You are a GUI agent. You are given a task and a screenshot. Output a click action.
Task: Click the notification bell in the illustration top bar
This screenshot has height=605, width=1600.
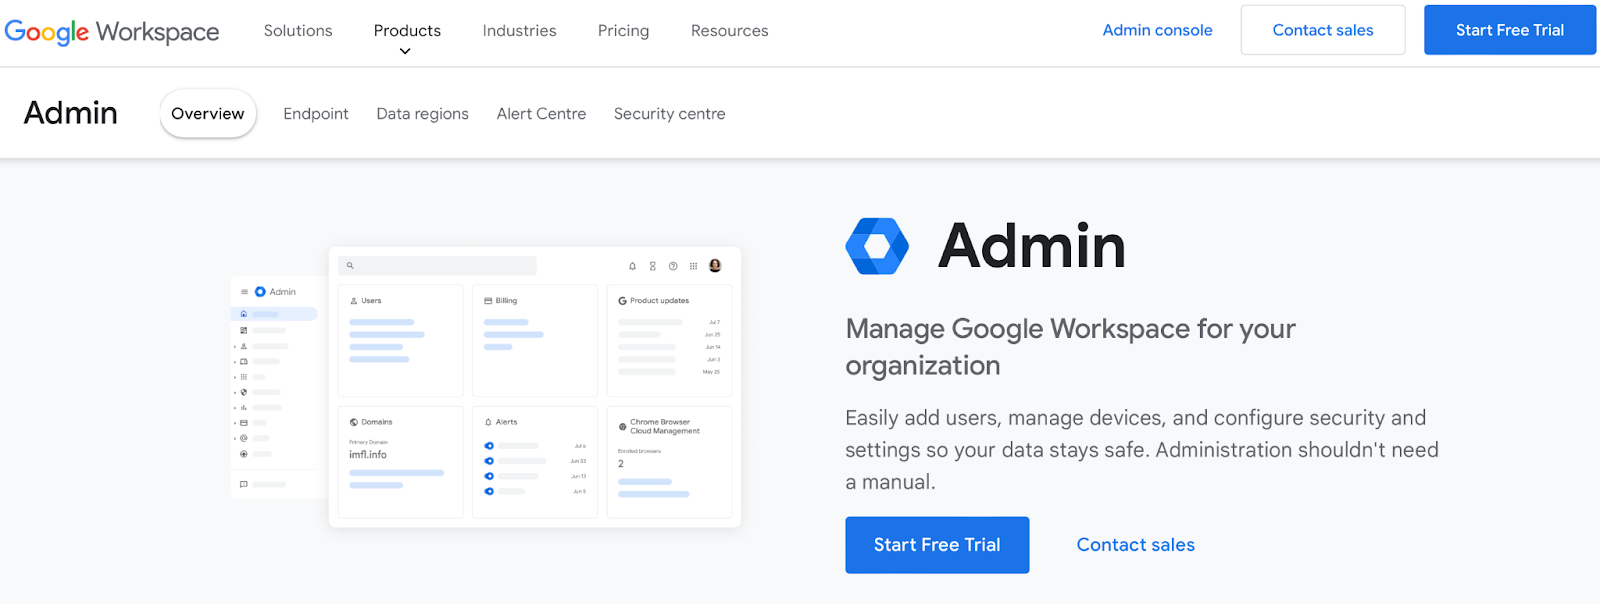632,266
